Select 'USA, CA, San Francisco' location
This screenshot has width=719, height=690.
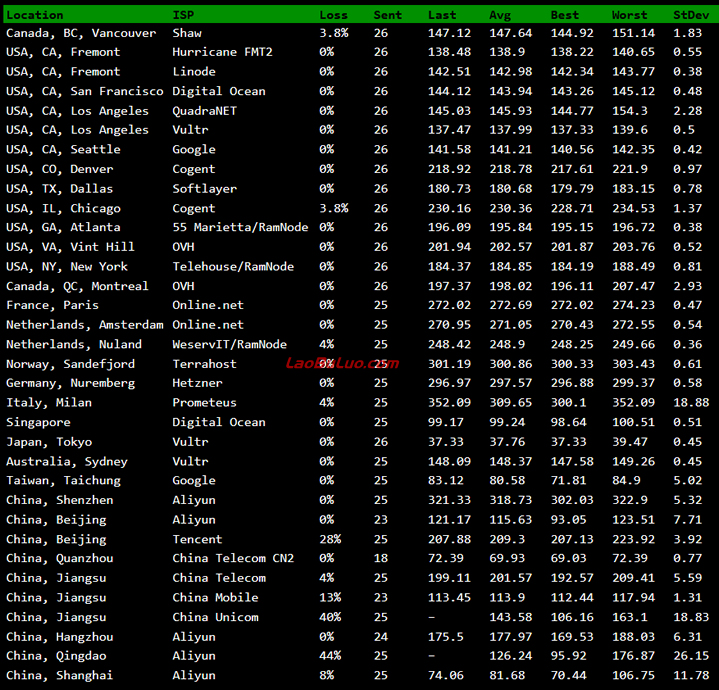click(x=85, y=91)
